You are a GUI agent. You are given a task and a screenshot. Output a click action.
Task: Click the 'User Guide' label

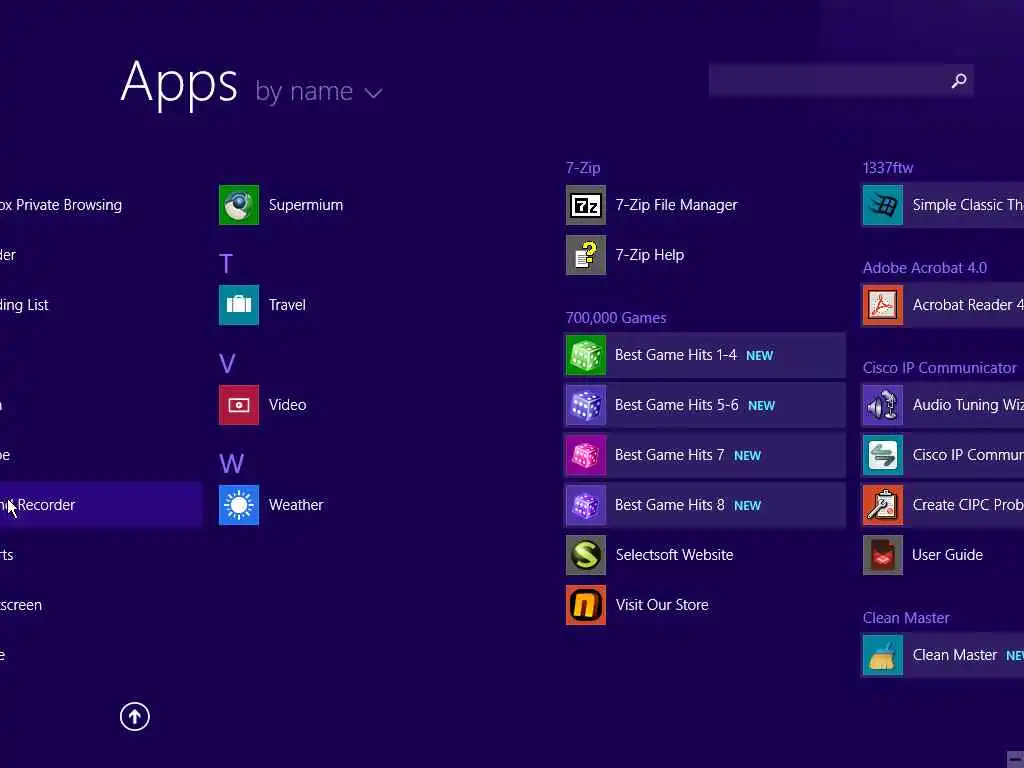(x=947, y=555)
